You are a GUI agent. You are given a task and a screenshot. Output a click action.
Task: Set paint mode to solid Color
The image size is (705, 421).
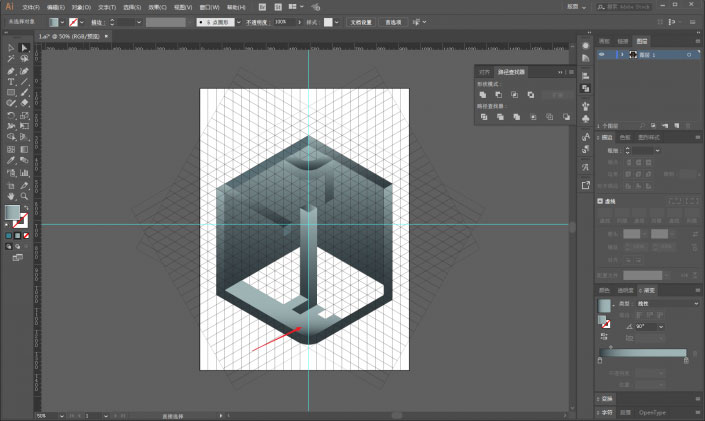click(9, 235)
